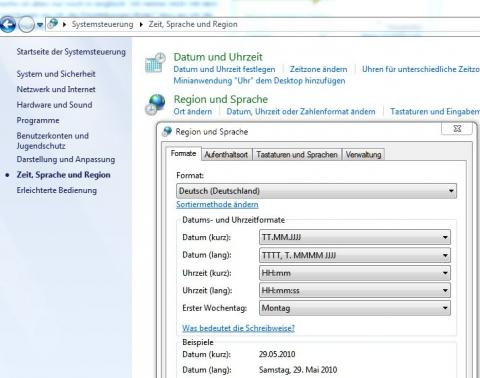
Task: Click Tastaturen und Eingabemethoden link
Action: click(435, 111)
